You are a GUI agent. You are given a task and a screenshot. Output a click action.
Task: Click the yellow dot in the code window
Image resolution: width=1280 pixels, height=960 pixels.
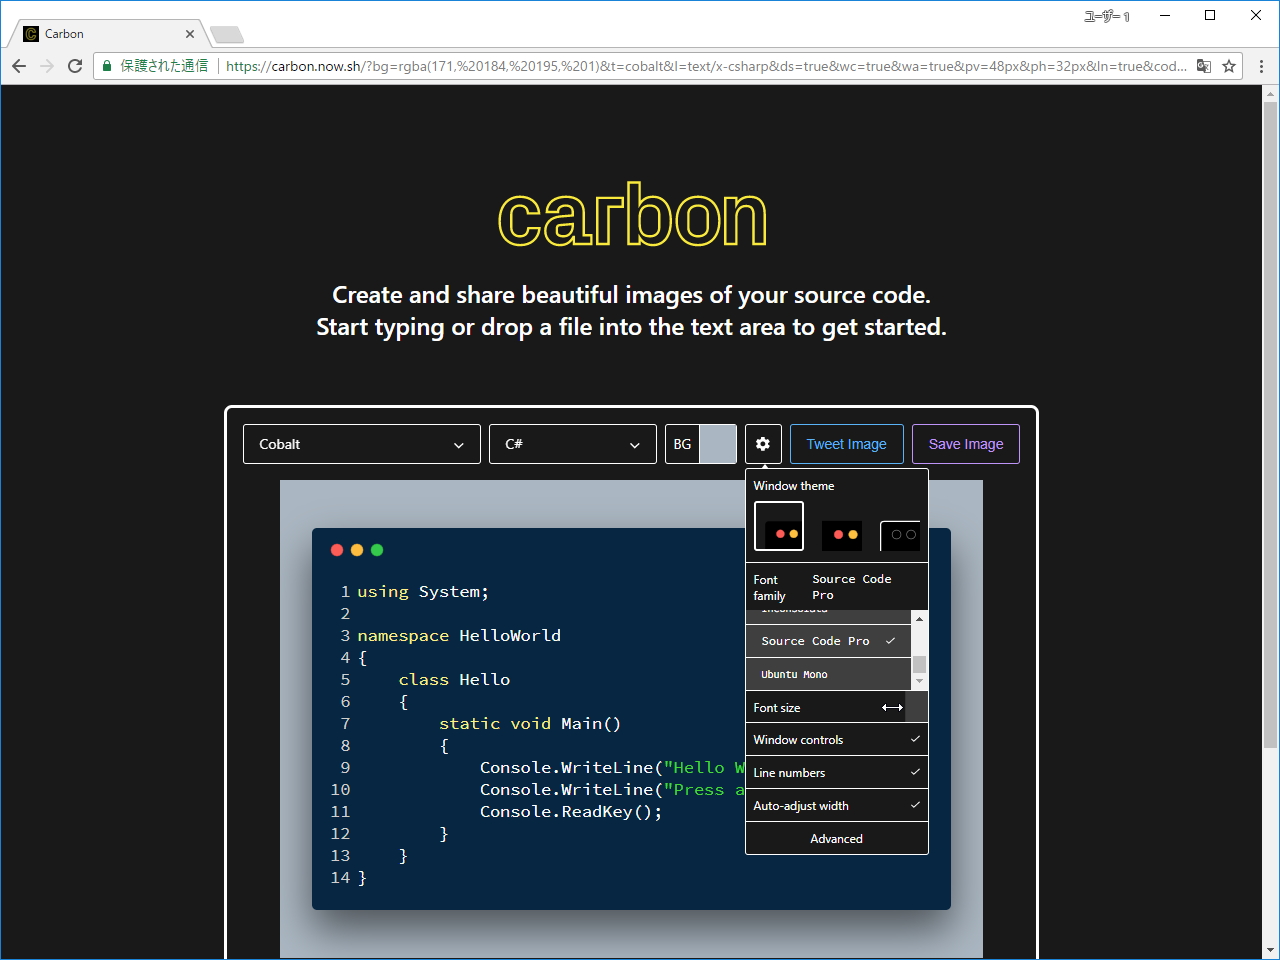pos(357,550)
